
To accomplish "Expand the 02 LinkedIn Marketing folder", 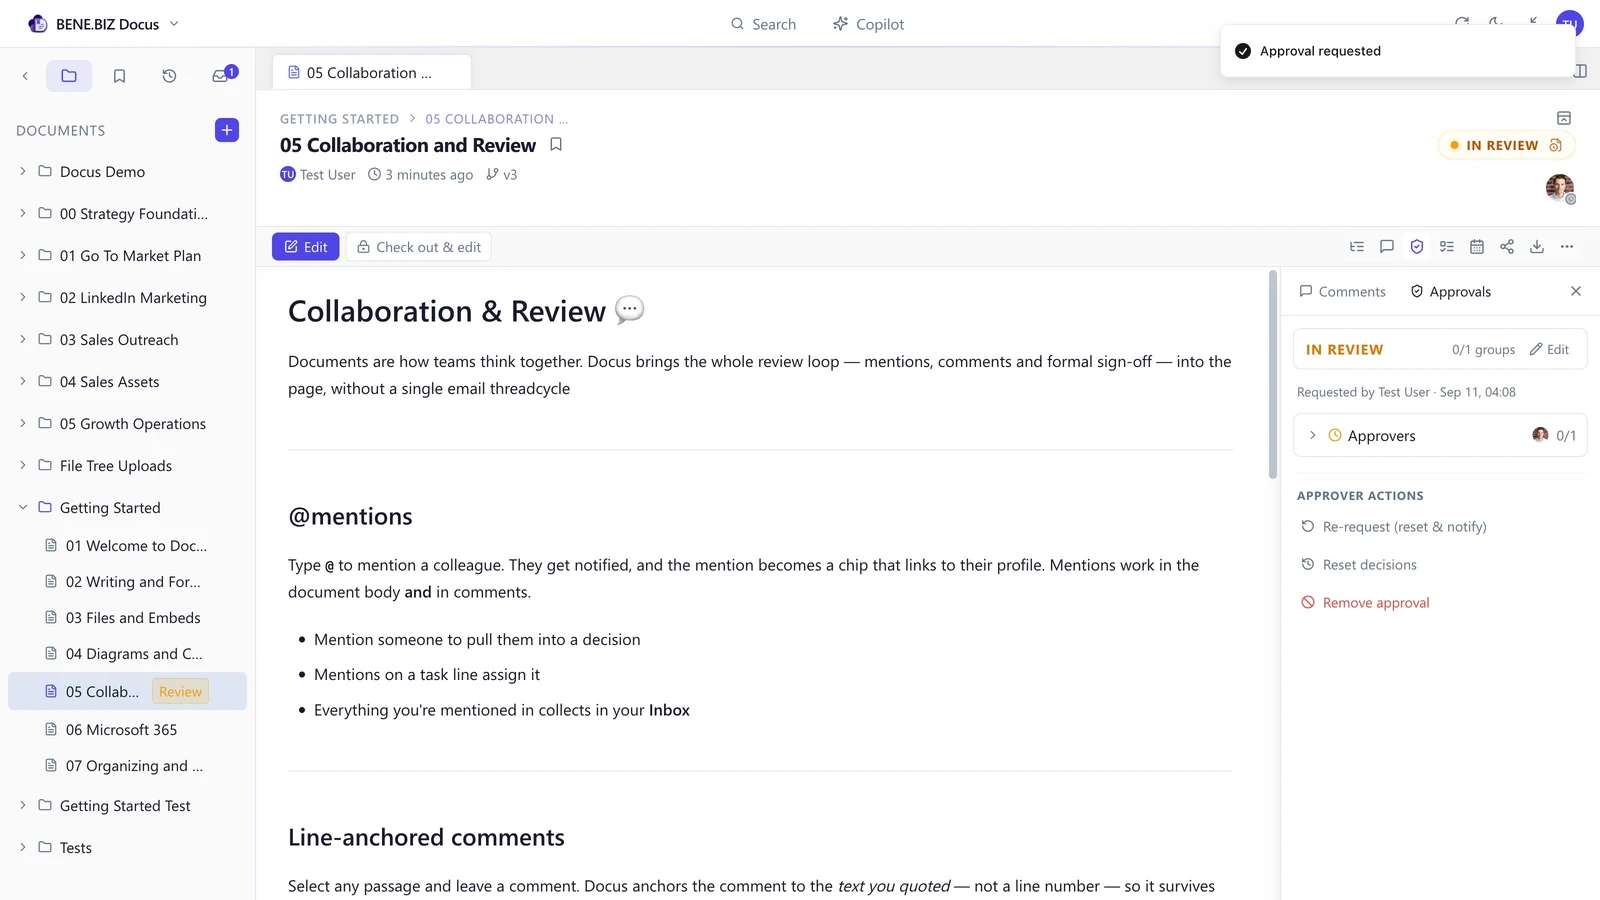I will coord(23,298).
